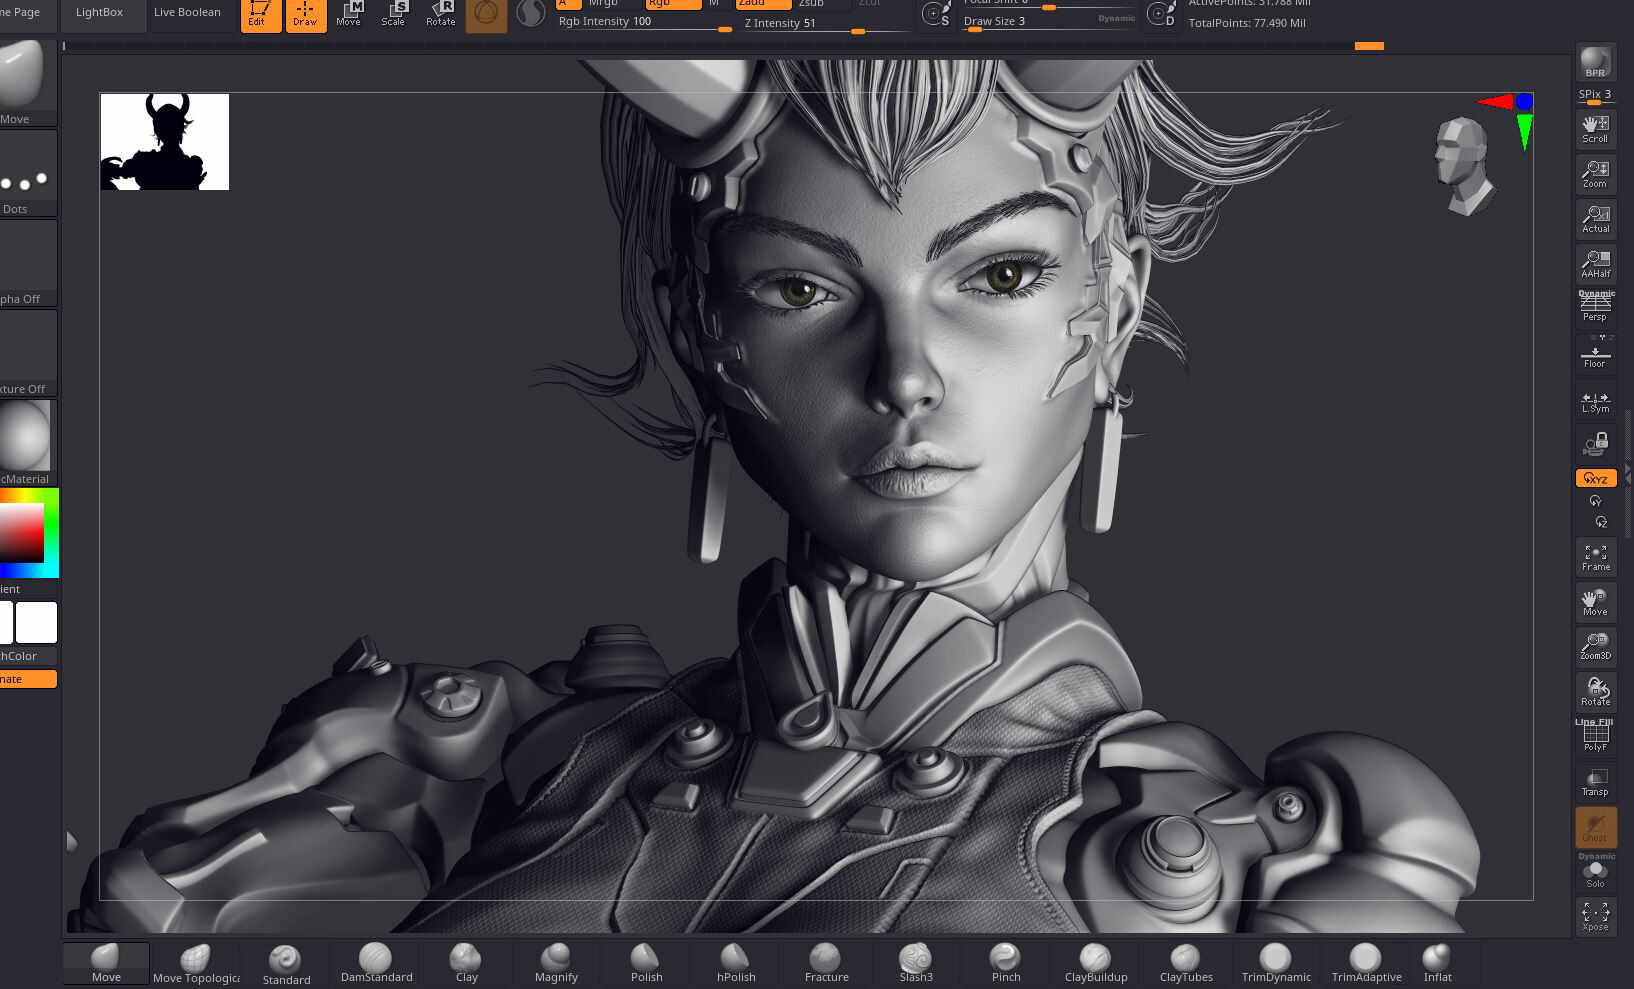Viewport: 1634px width, 989px height.
Task: Select the Scale transform tool
Action: (x=394, y=14)
